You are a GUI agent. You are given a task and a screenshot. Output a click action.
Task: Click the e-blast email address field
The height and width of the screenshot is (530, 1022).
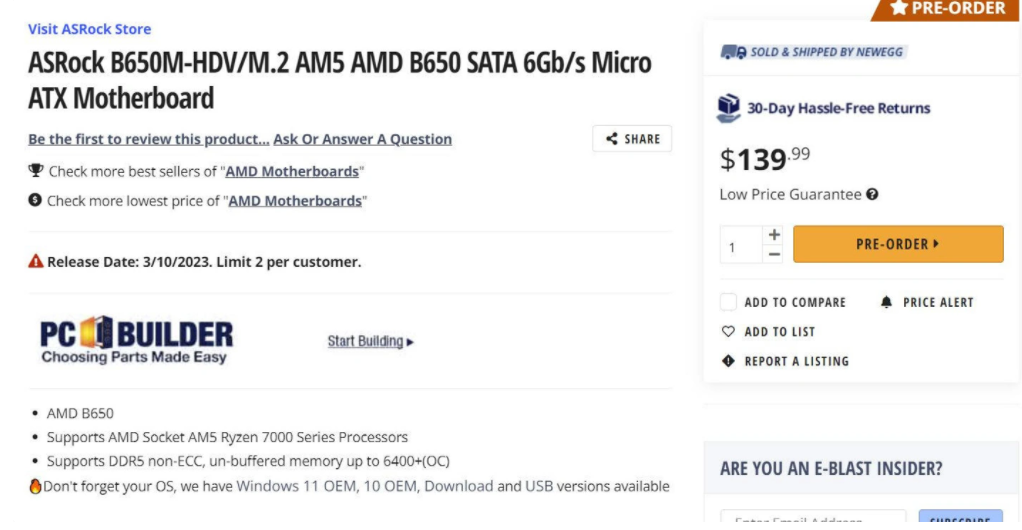click(x=812, y=519)
